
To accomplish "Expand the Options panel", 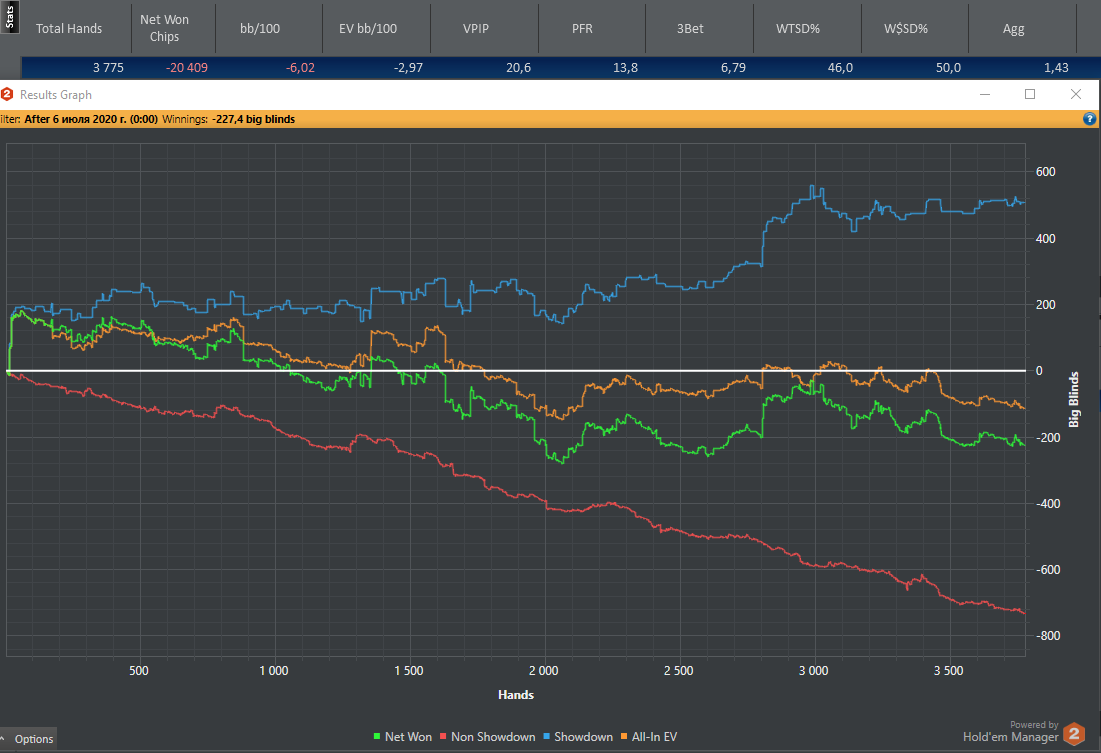I will (x=28, y=739).
